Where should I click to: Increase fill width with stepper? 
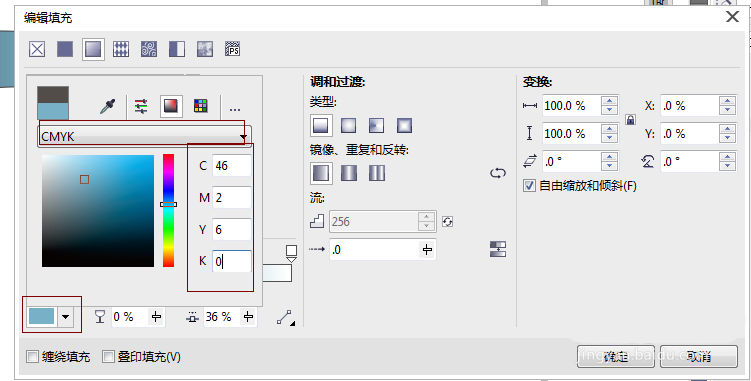coord(609,101)
